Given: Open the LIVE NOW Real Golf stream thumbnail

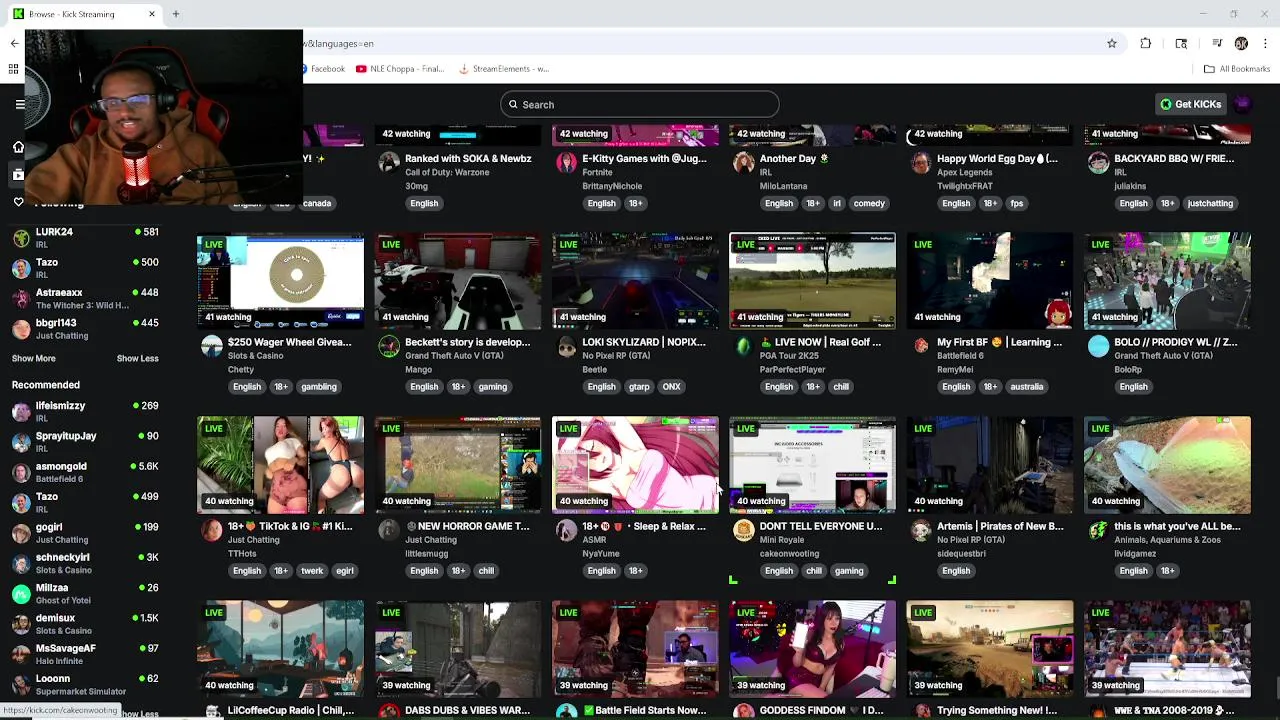Looking at the screenshot, I should (812, 281).
